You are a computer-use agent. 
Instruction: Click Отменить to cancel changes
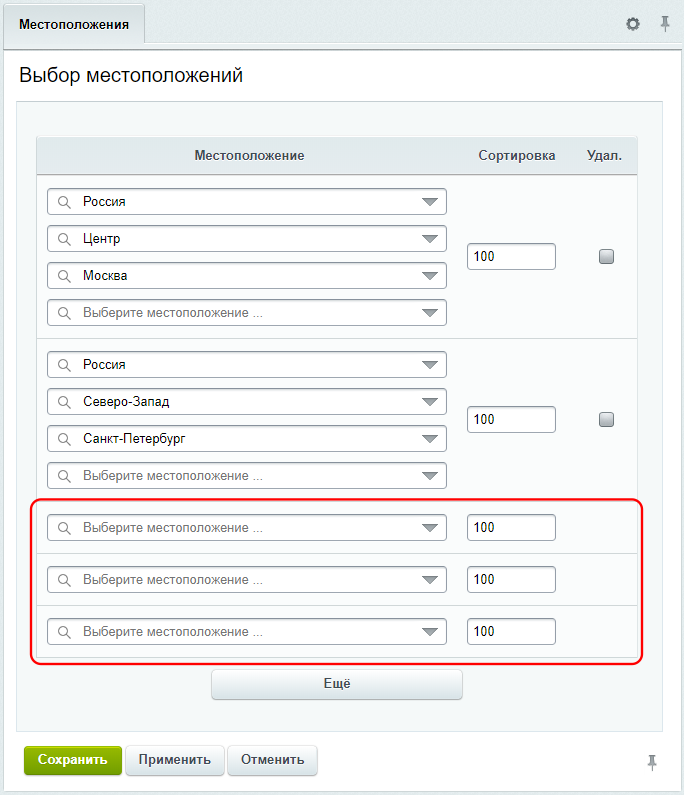(x=272, y=760)
